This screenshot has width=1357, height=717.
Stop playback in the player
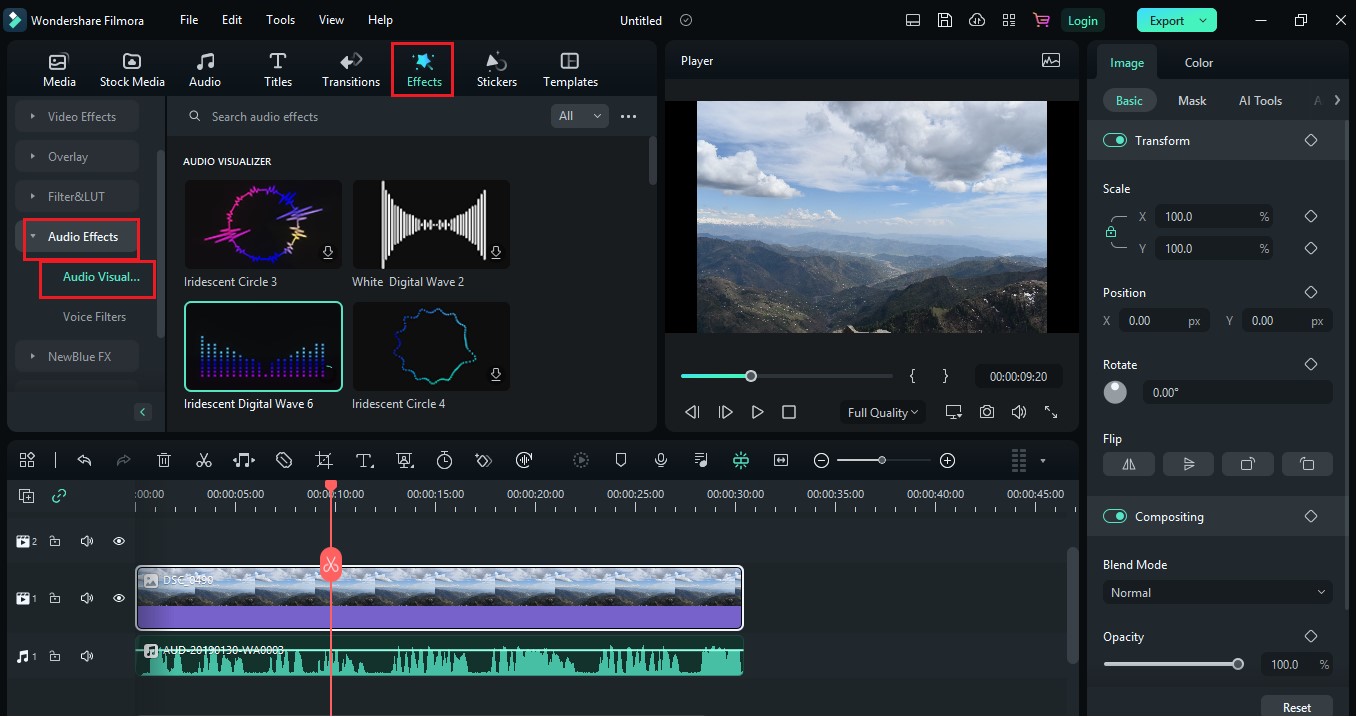[x=789, y=412]
